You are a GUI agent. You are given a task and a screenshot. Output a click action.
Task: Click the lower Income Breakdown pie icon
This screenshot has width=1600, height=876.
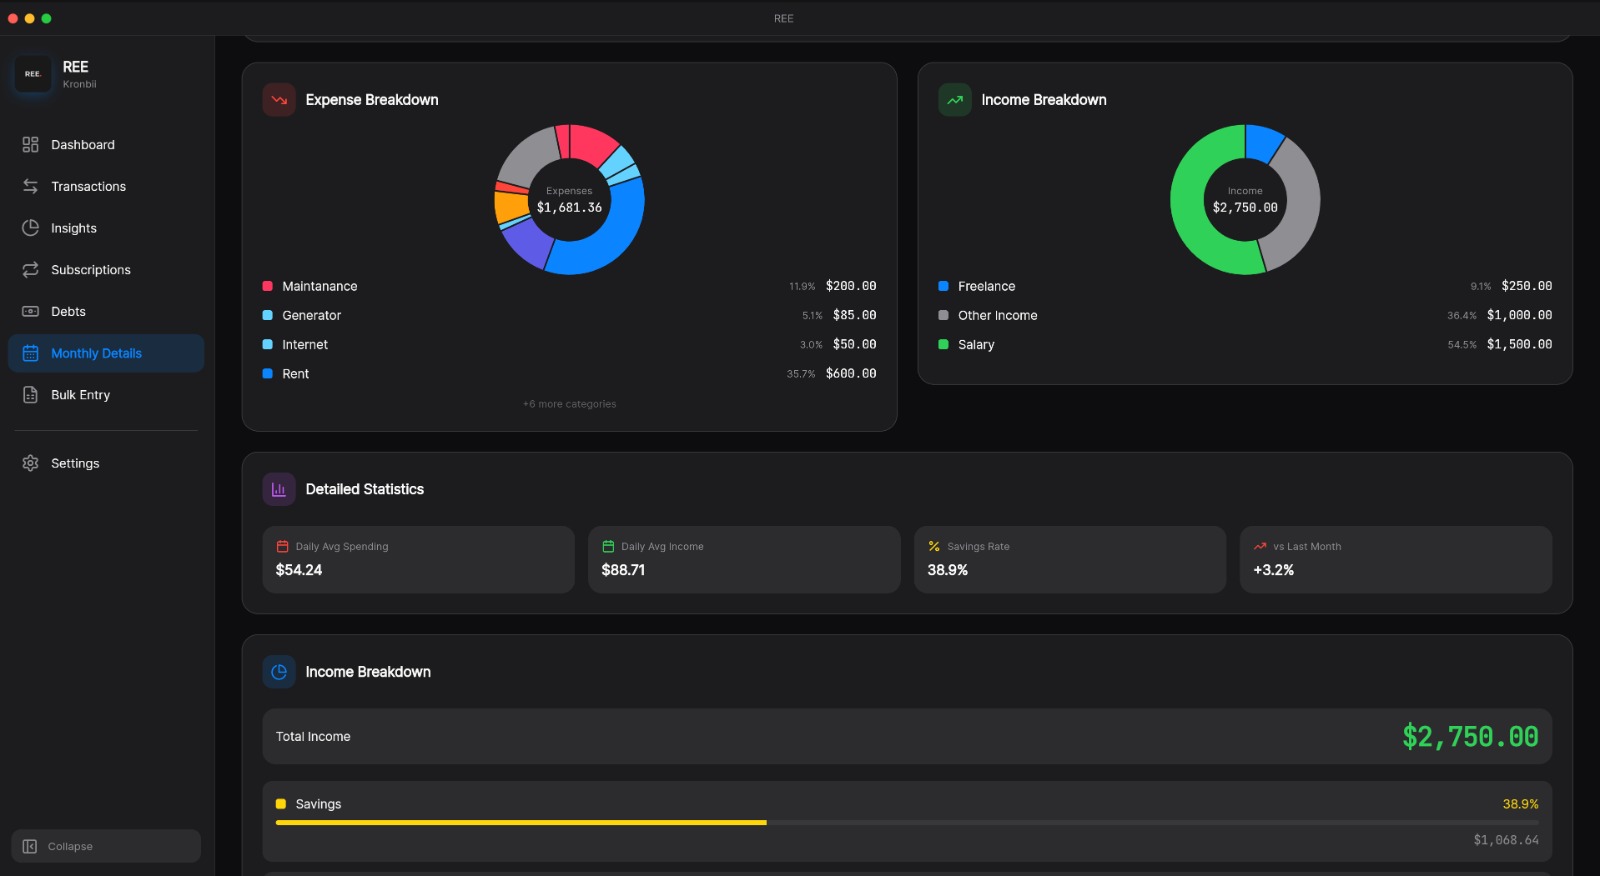point(279,672)
